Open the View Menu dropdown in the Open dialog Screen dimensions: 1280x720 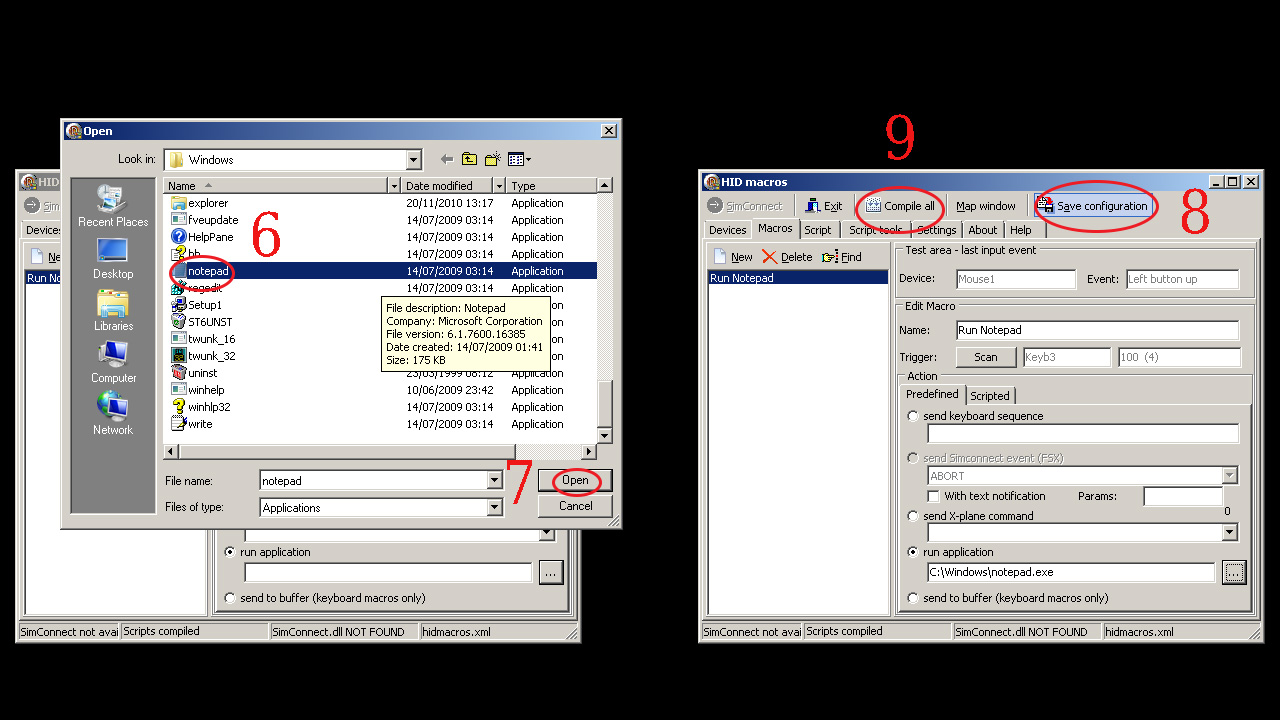519,159
